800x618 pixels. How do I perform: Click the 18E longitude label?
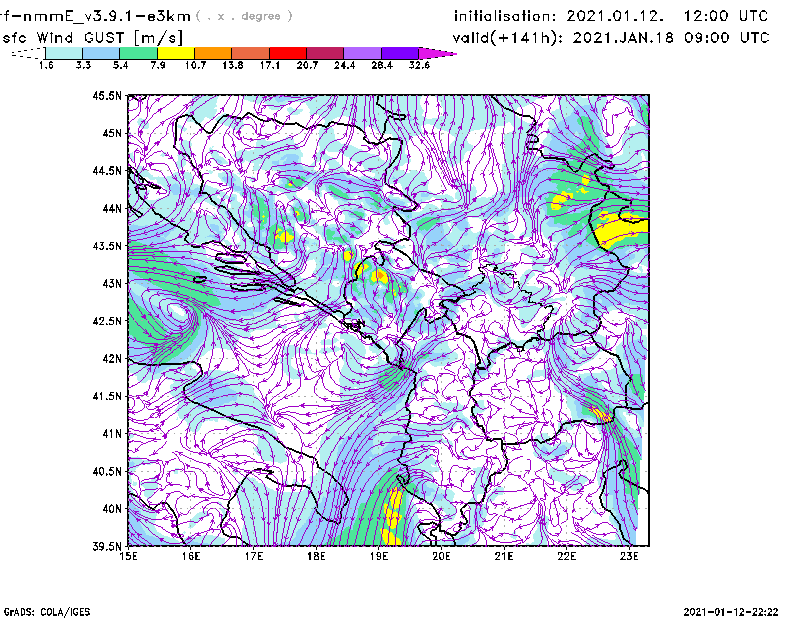(316, 556)
